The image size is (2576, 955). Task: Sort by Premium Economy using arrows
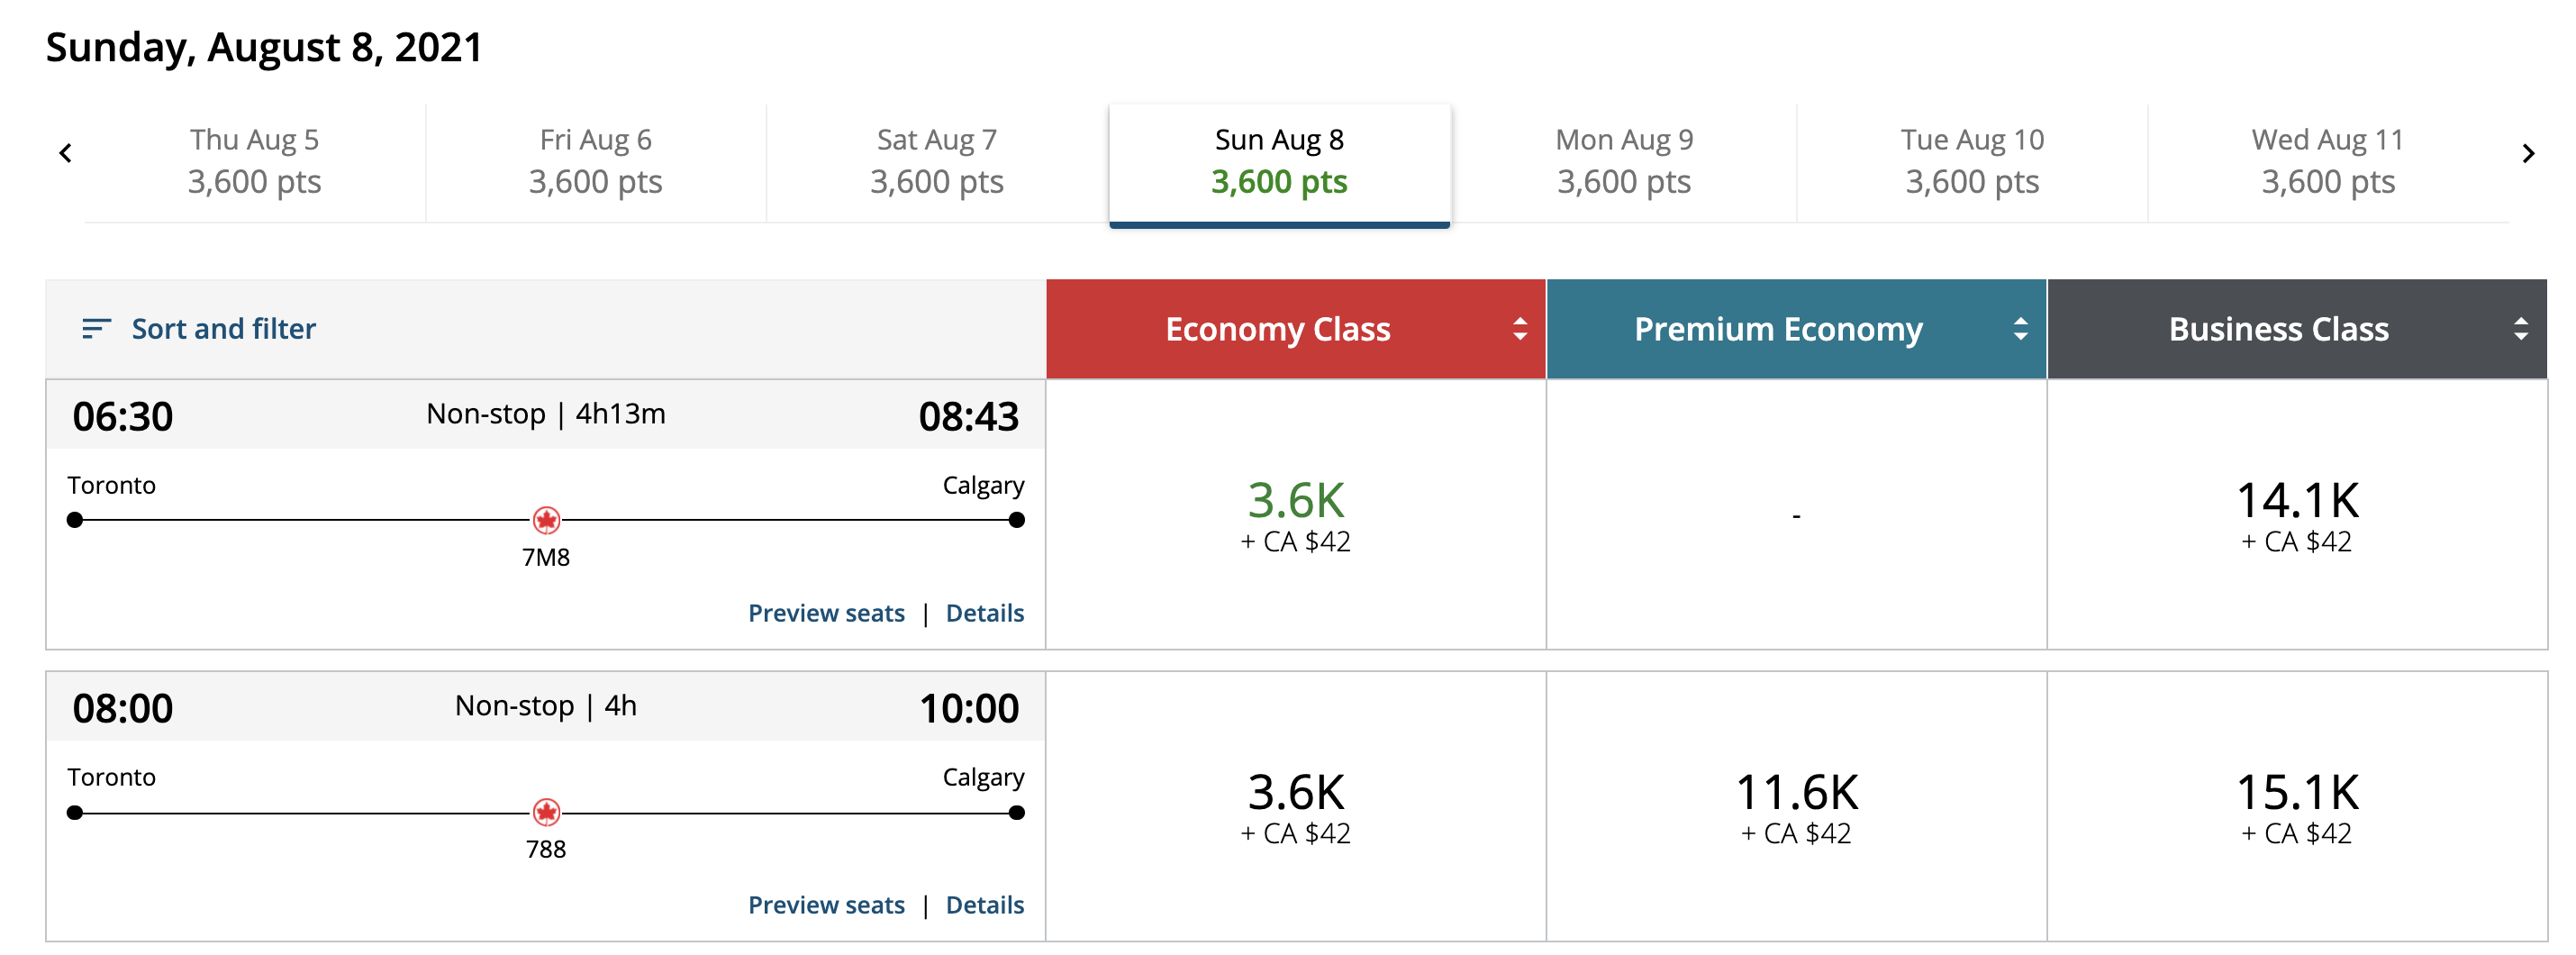[x=2020, y=329]
